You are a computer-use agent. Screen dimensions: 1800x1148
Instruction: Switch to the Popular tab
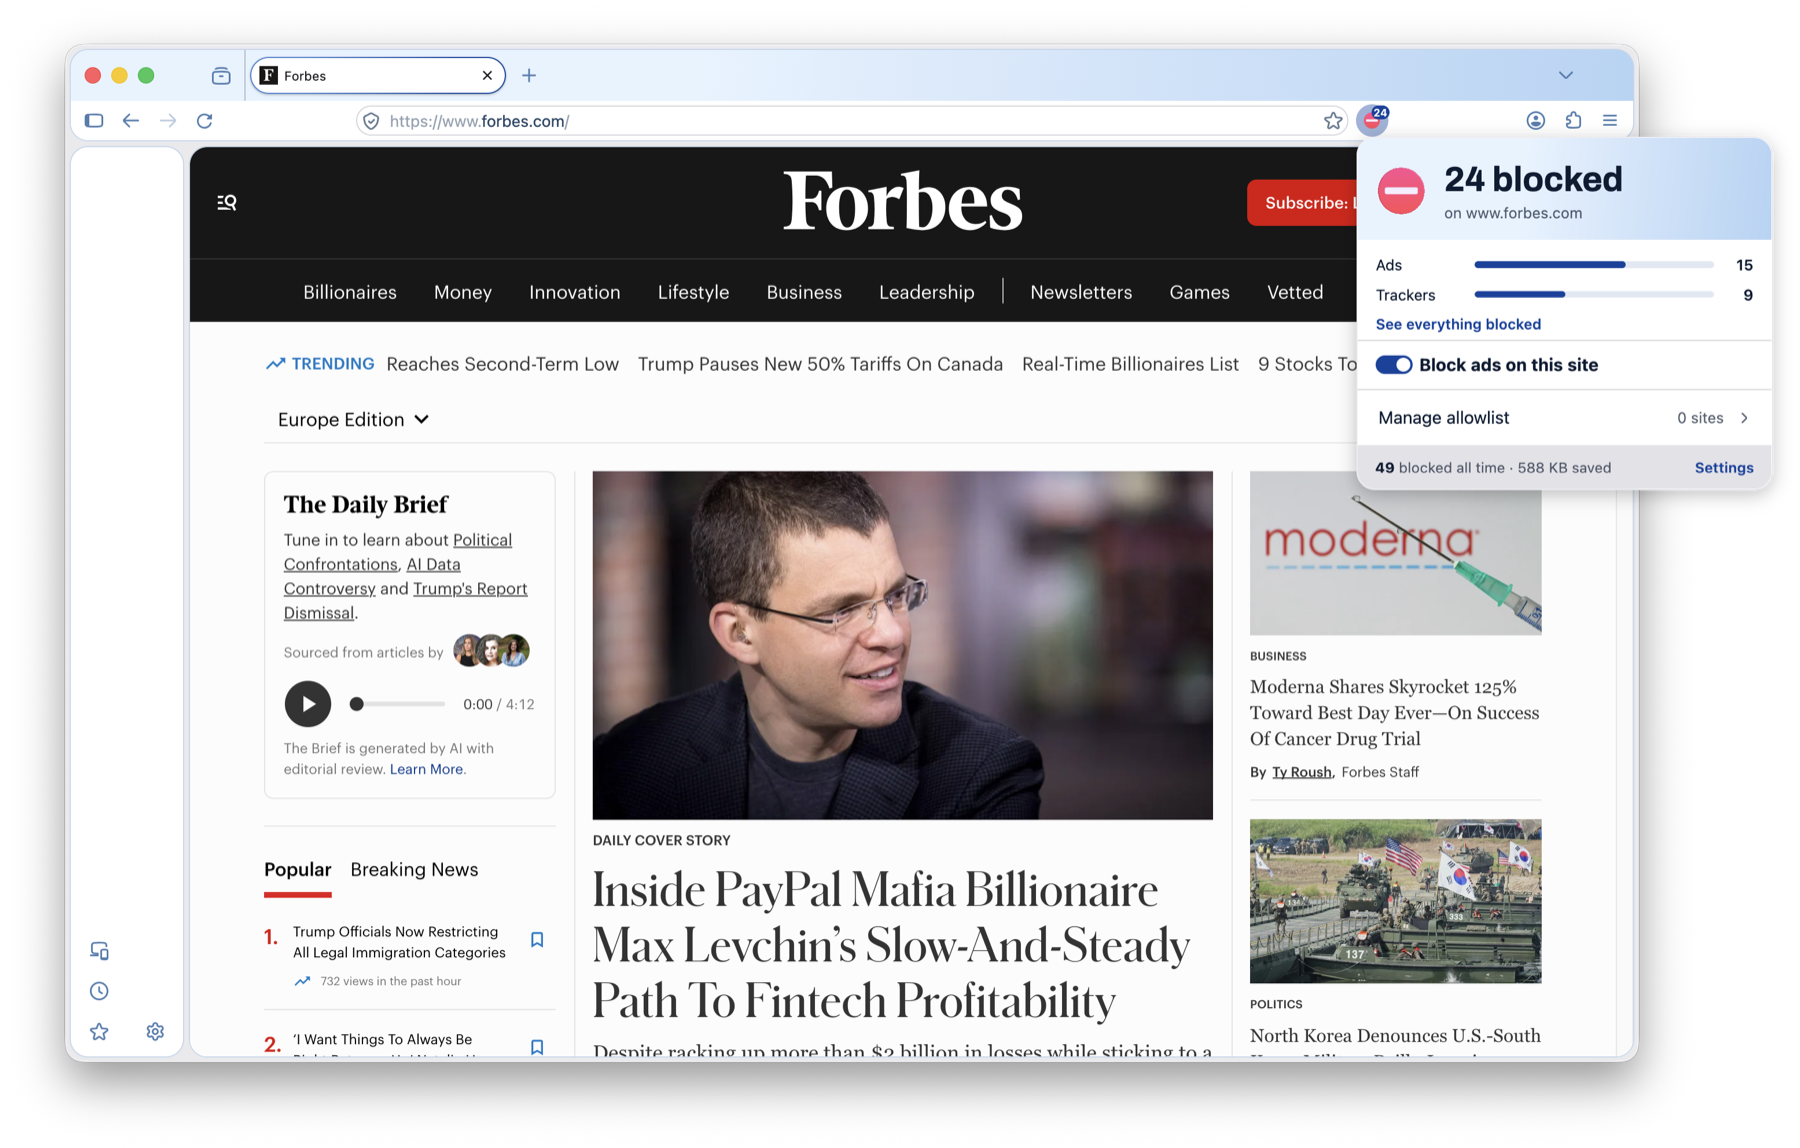[298, 870]
